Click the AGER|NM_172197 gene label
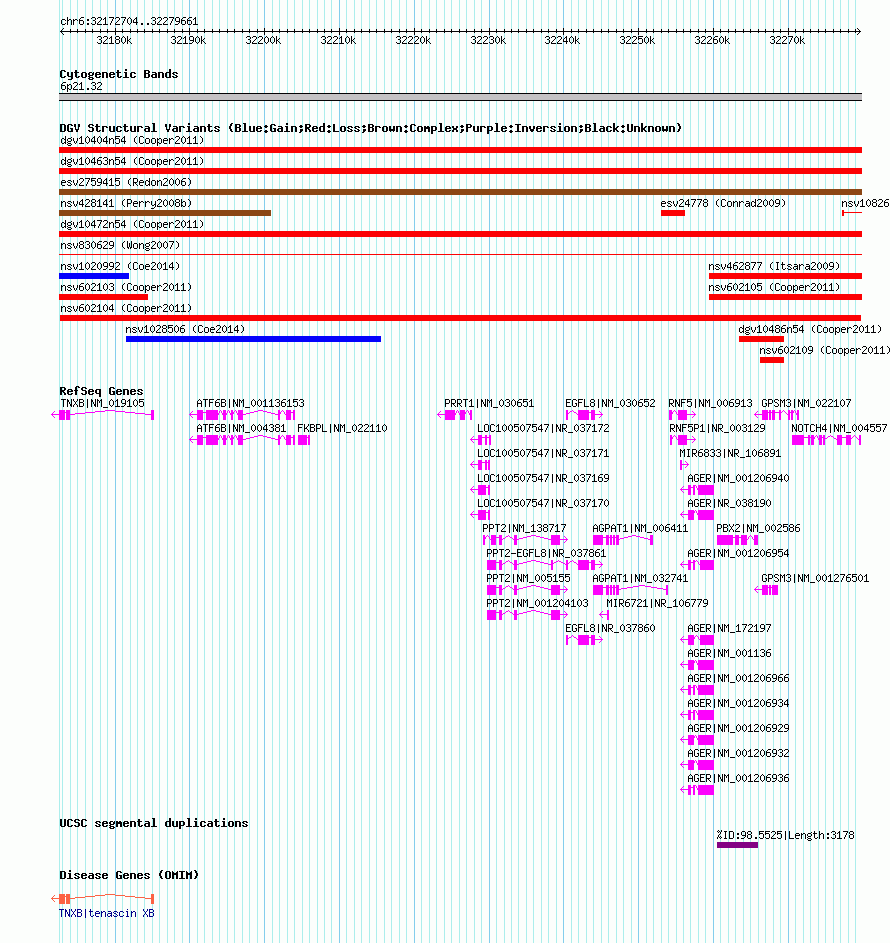The height and width of the screenshot is (943, 890). click(x=729, y=628)
